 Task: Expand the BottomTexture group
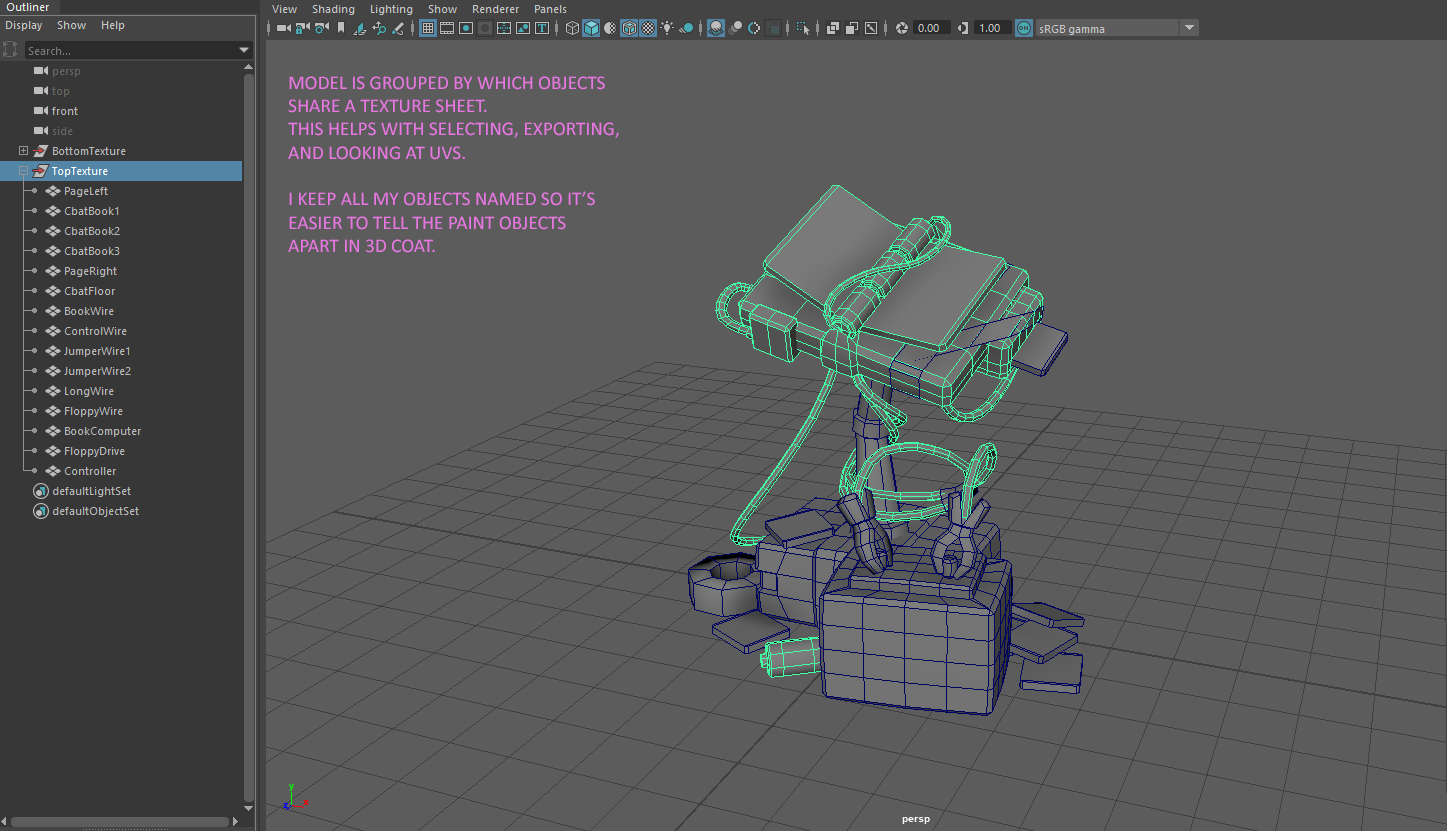(24, 151)
